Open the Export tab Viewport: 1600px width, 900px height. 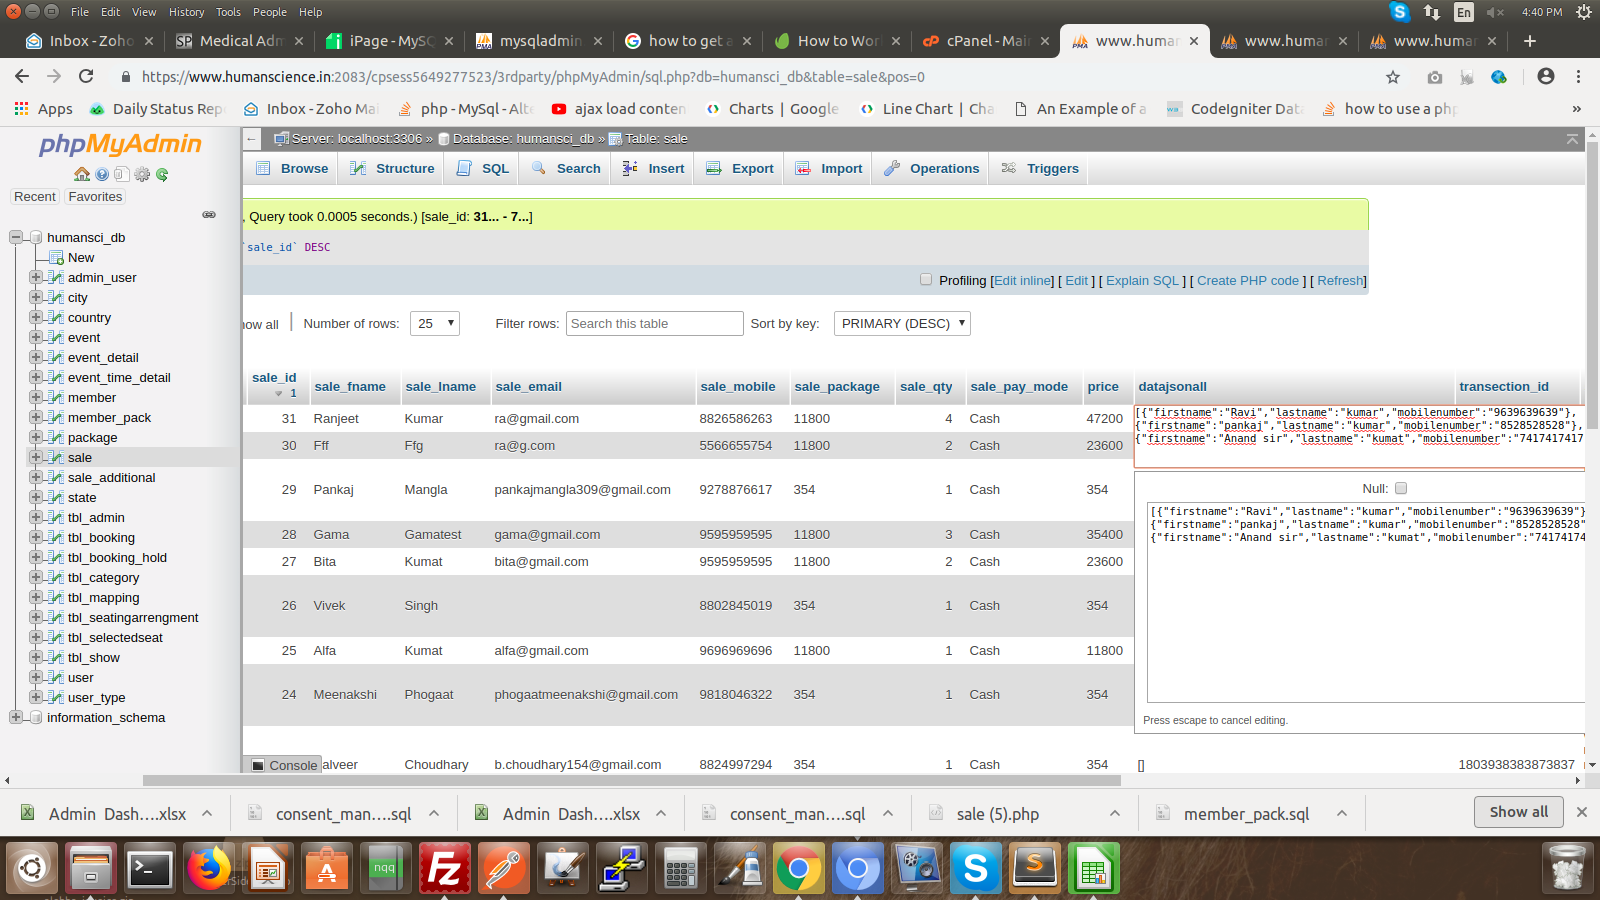coord(740,168)
